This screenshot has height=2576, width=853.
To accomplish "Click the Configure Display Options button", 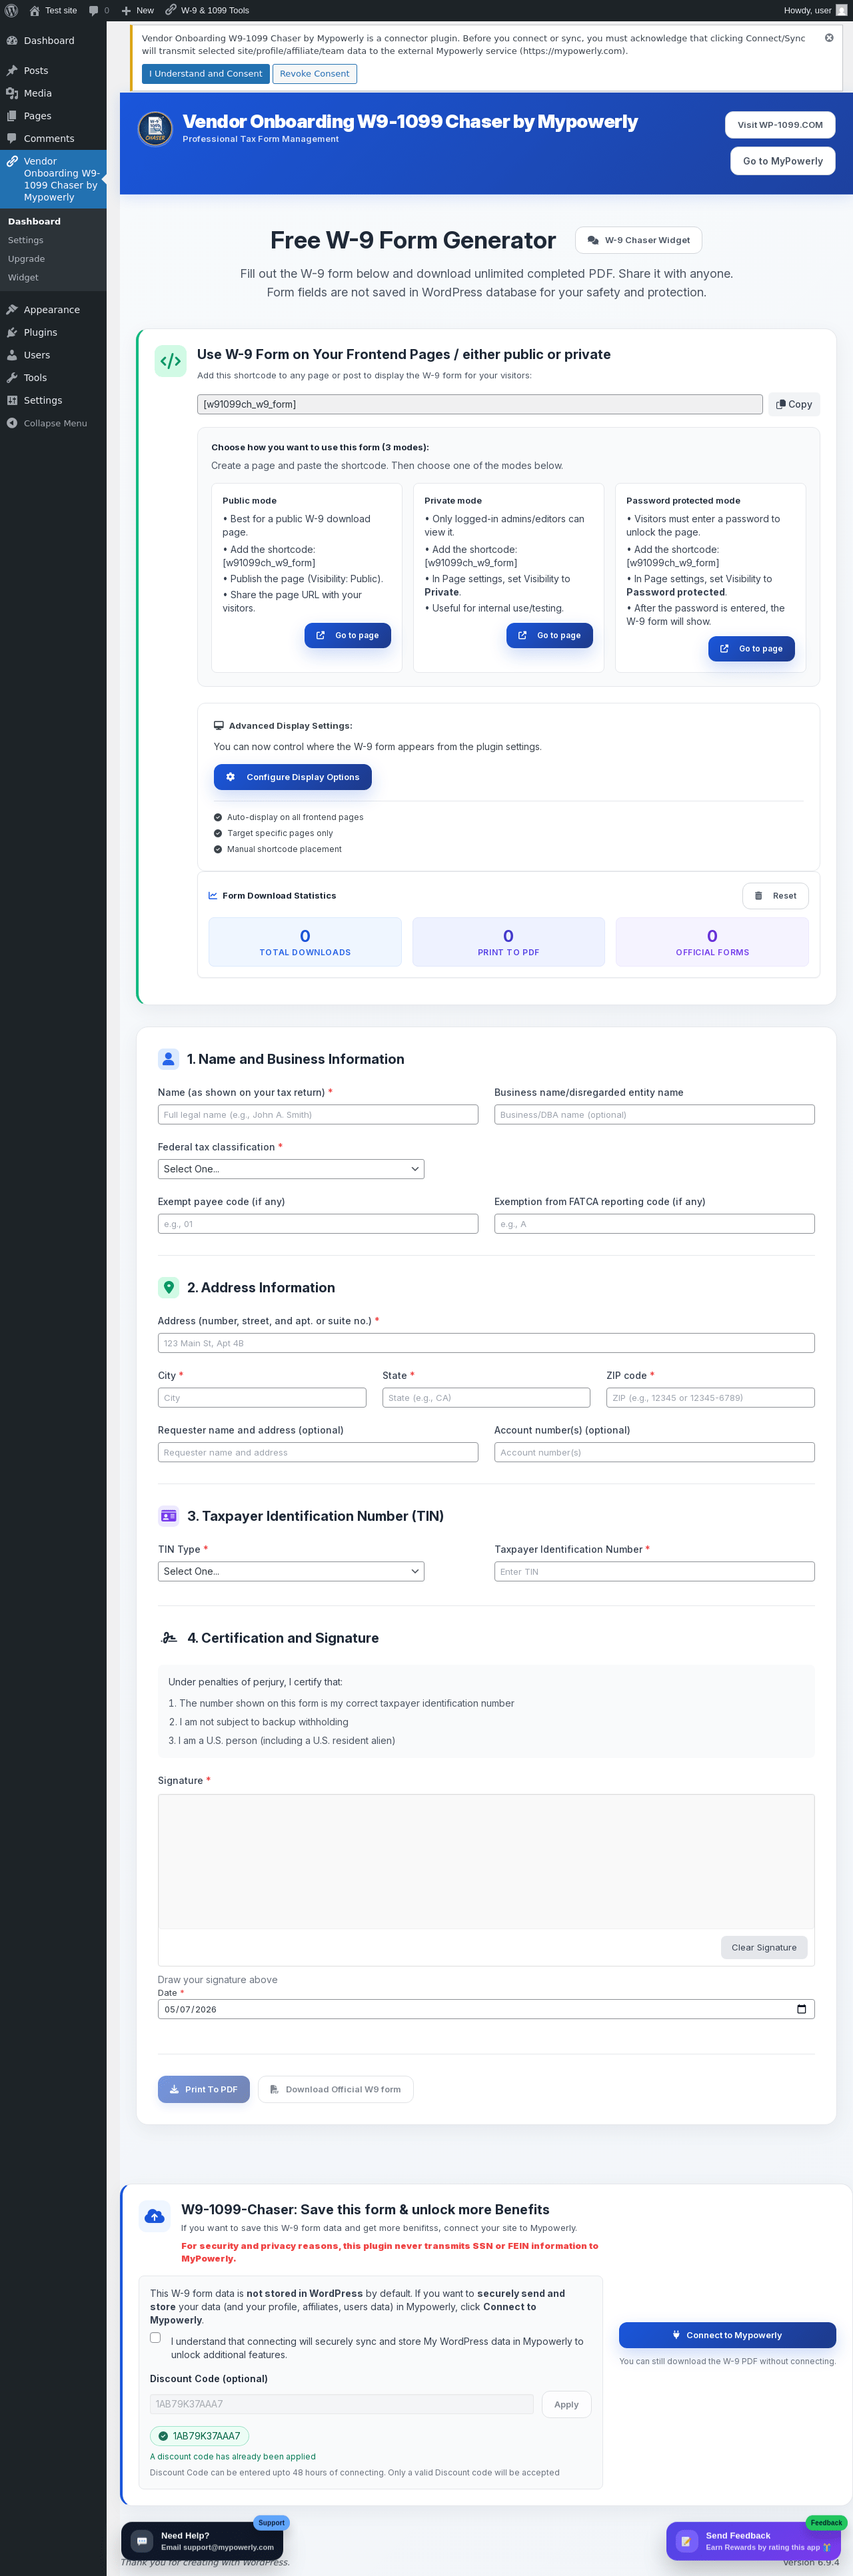I will 293,777.
